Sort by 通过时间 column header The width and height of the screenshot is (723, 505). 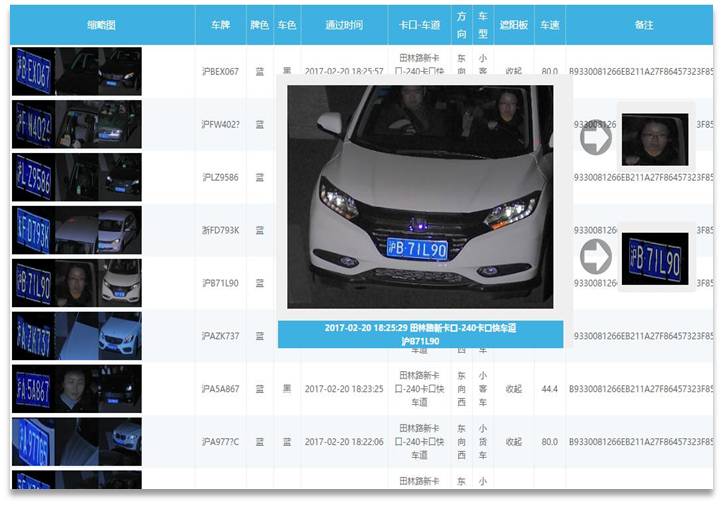(x=344, y=25)
